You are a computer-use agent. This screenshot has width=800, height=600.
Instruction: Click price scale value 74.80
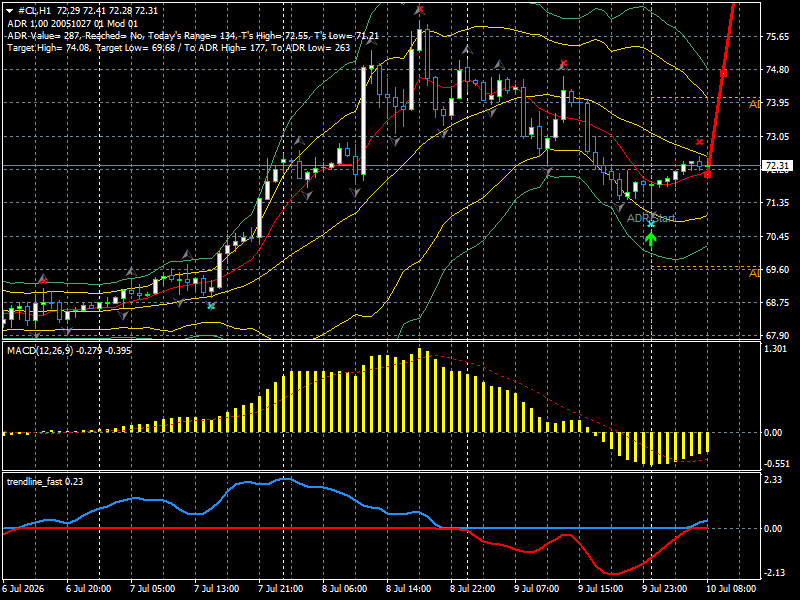pos(777,70)
